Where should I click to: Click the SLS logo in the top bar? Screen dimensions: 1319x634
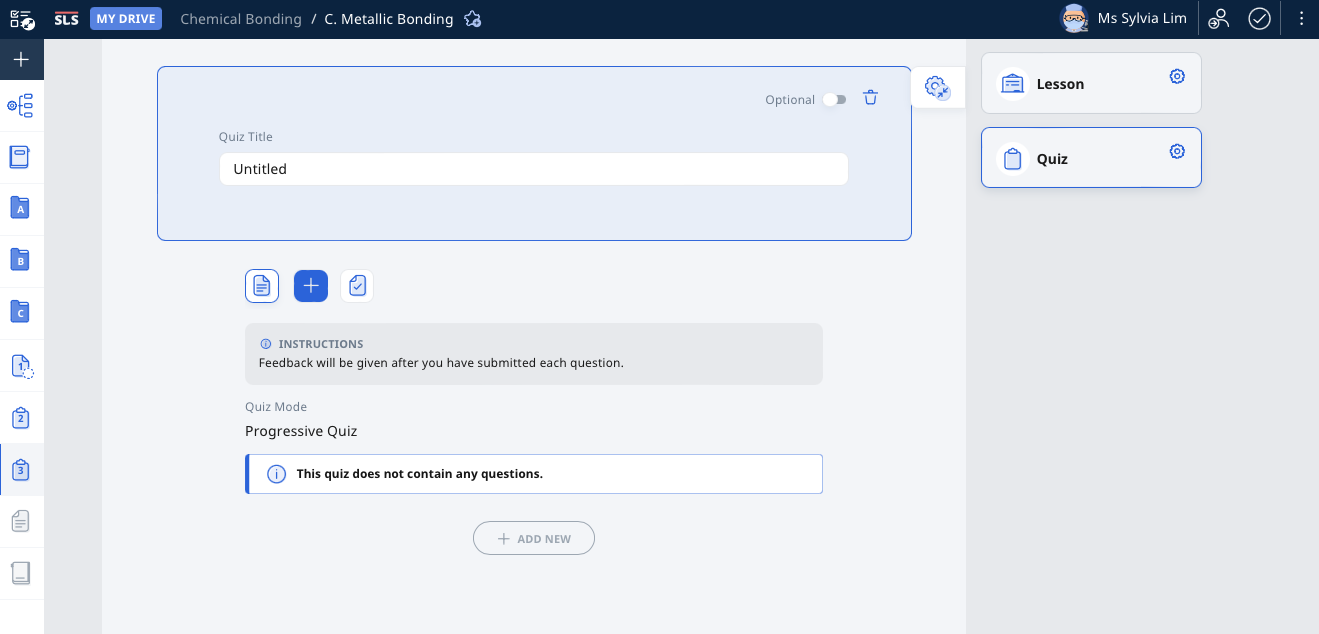coord(66,18)
